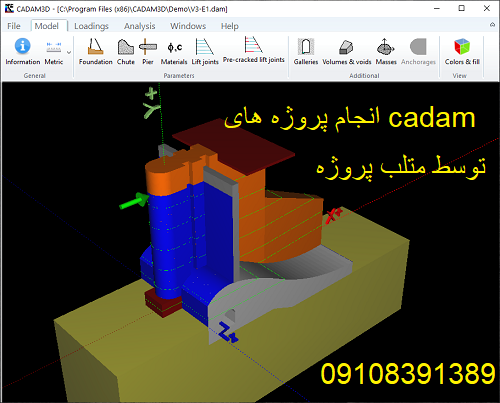The image size is (500, 403).
Task: Open the File menu
Action: pyautogui.click(x=14, y=26)
